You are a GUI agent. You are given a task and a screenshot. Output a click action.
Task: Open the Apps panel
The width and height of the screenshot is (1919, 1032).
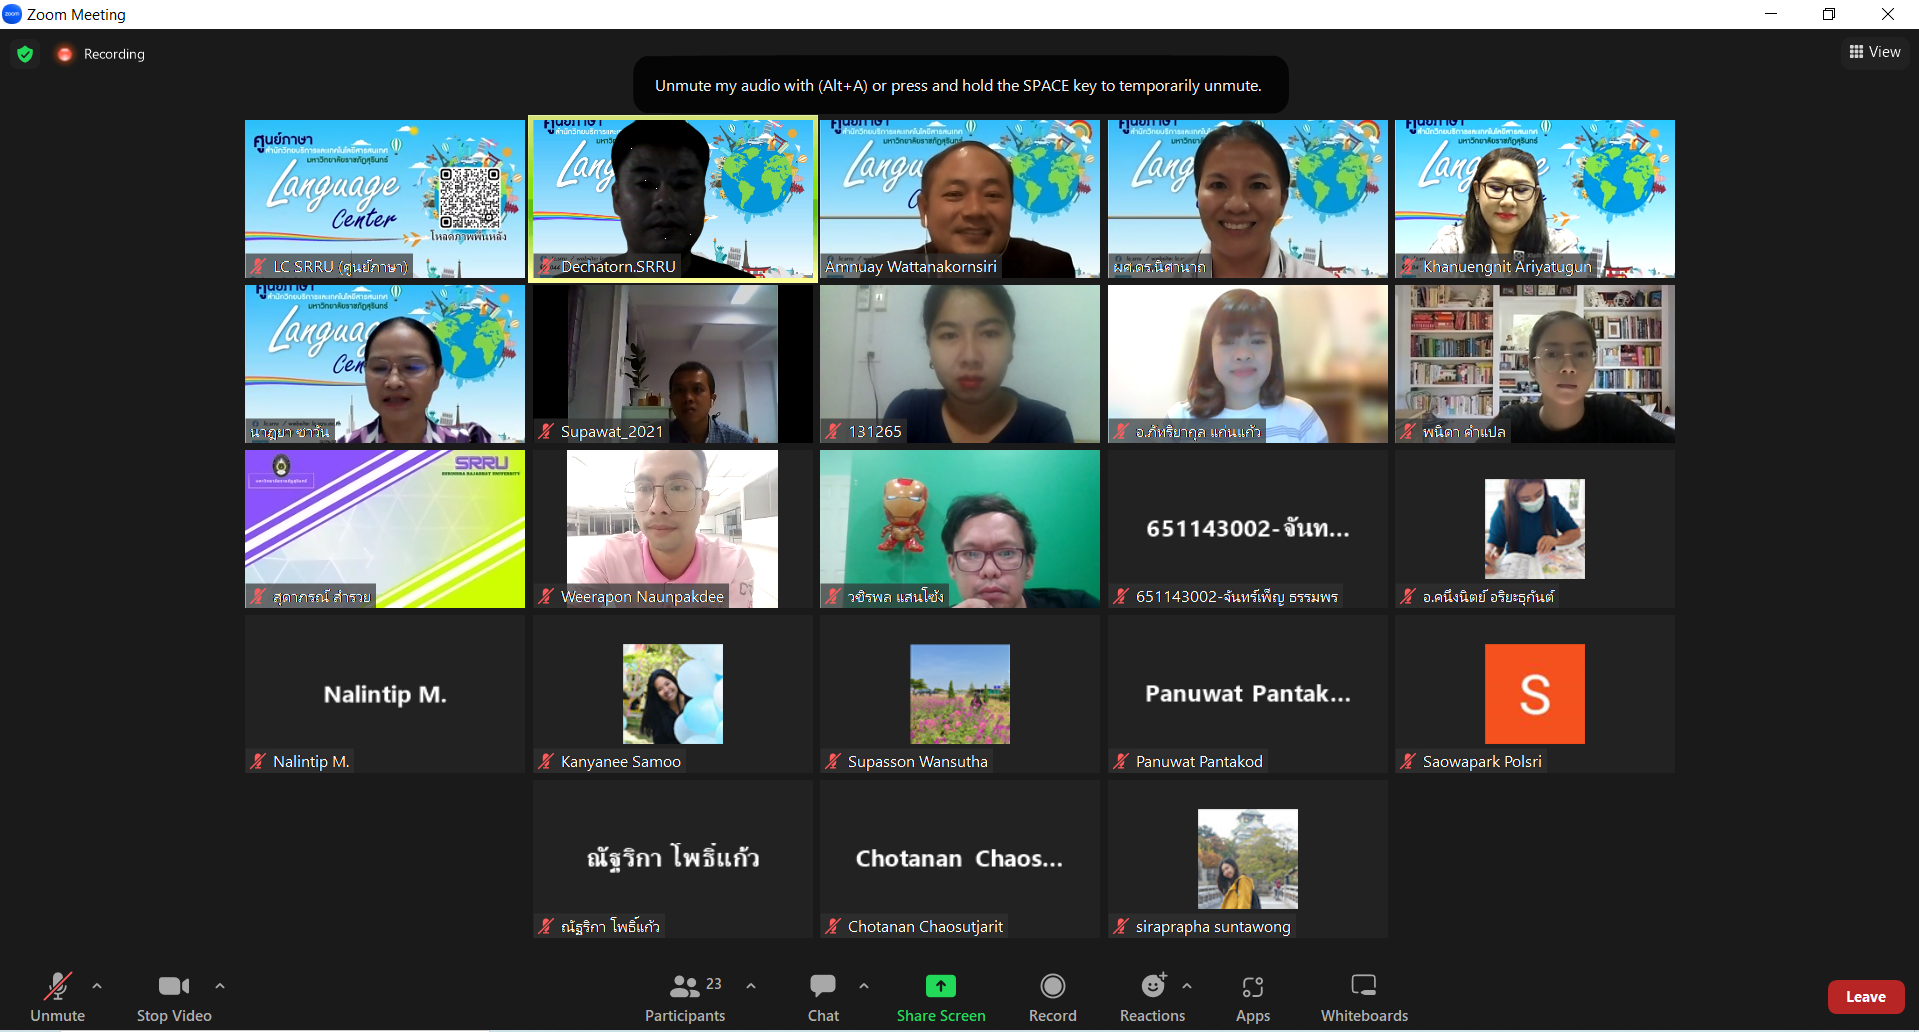pos(1252,997)
